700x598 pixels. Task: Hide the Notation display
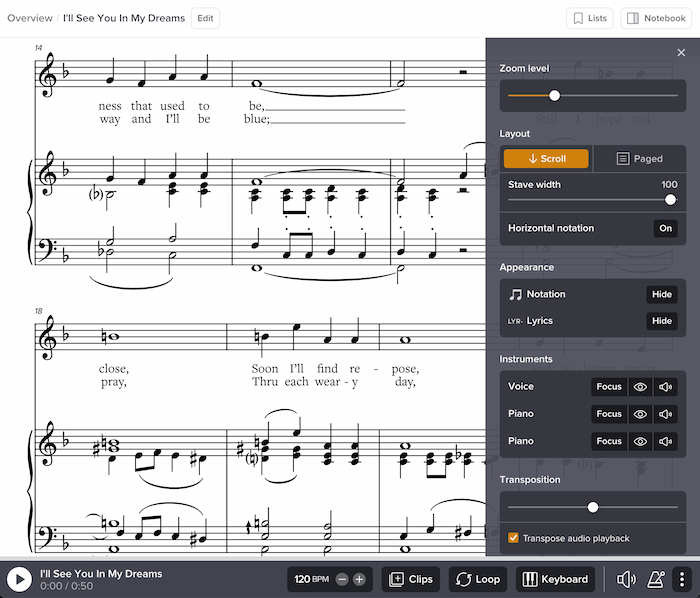click(x=662, y=294)
